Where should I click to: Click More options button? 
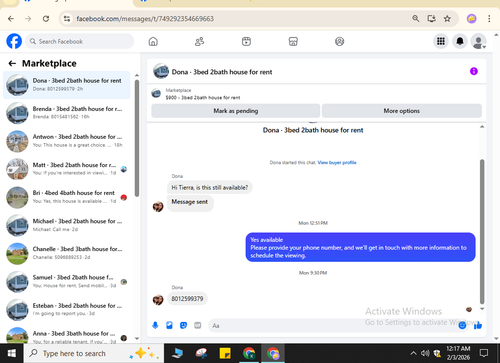(402, 111)
